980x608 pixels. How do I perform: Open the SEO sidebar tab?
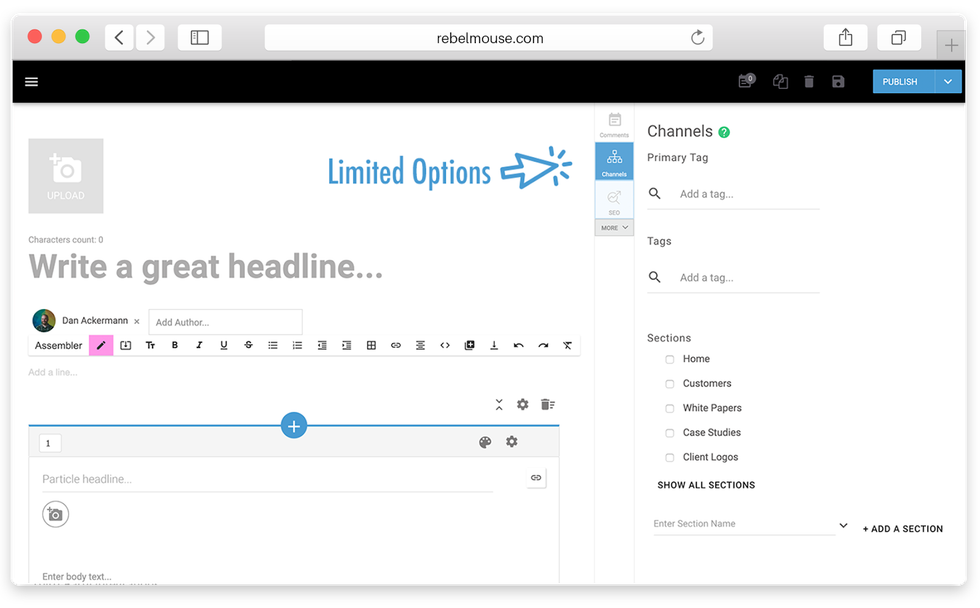click(614, 201)
